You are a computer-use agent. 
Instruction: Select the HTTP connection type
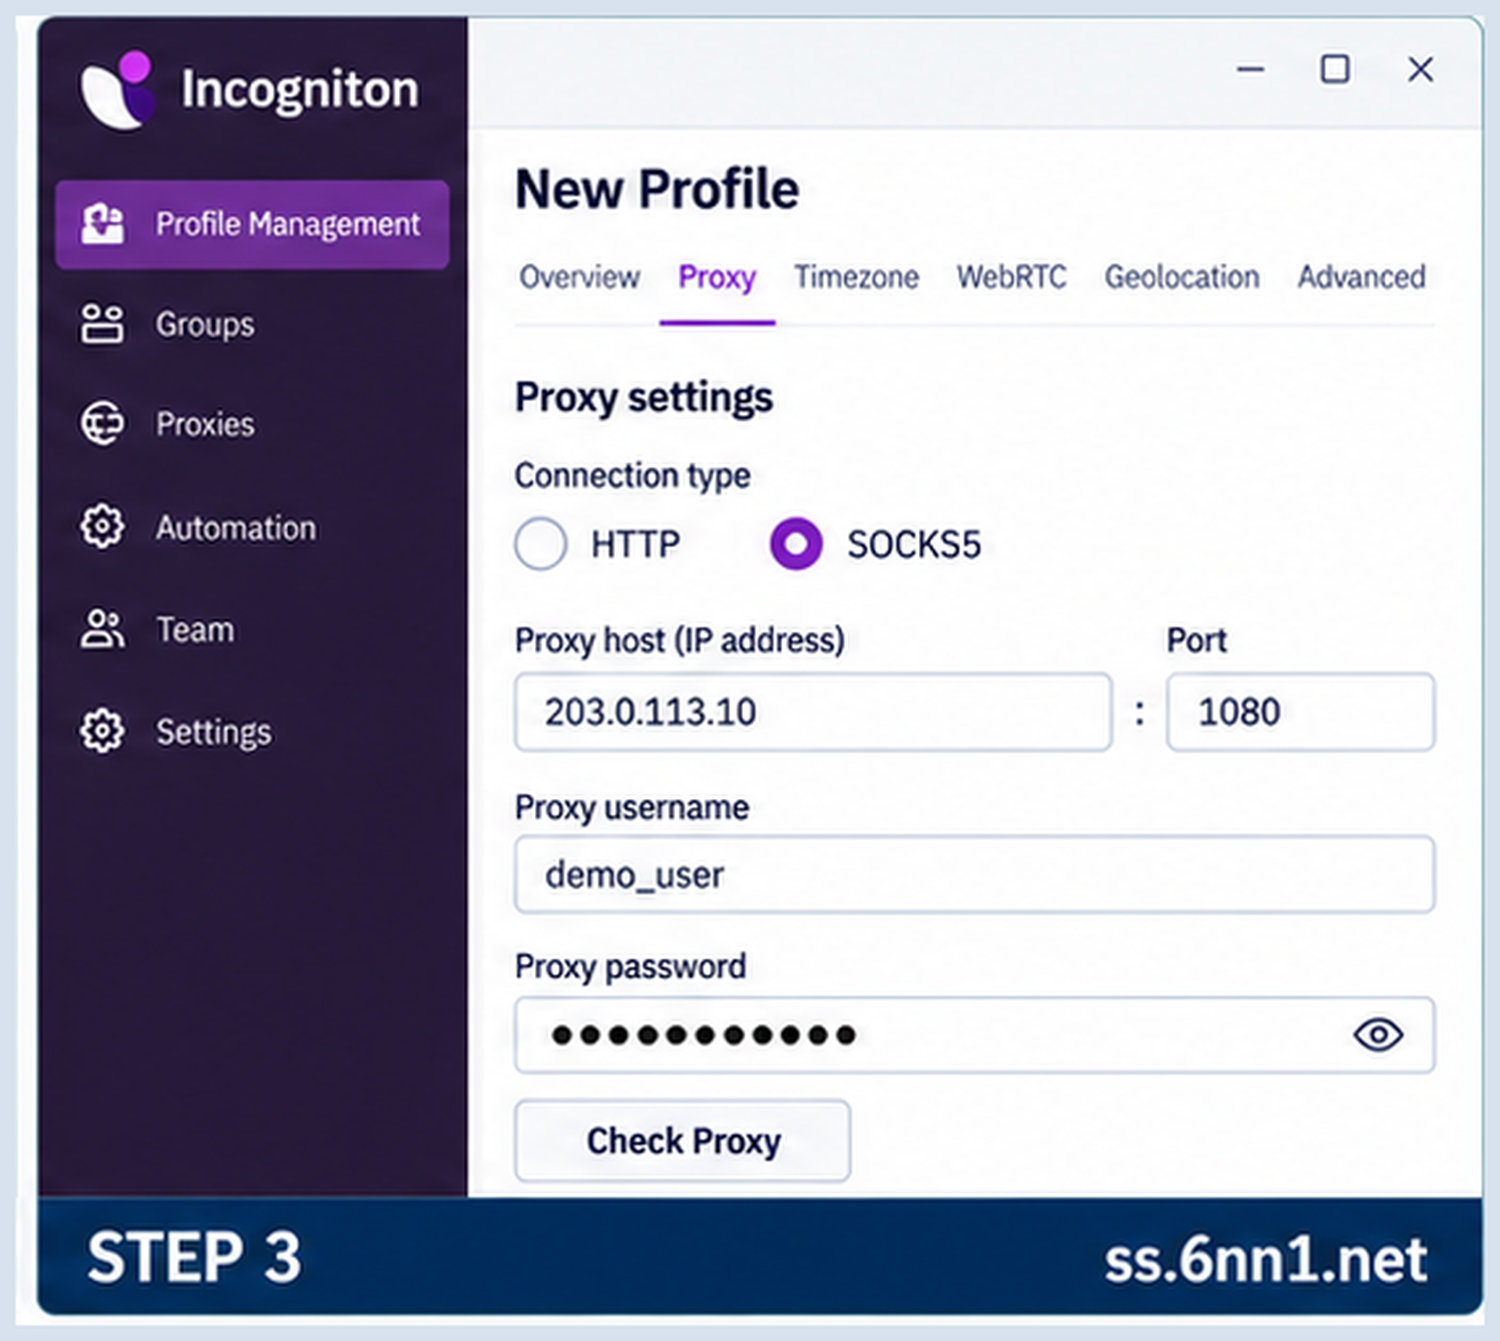click(541, 544)
